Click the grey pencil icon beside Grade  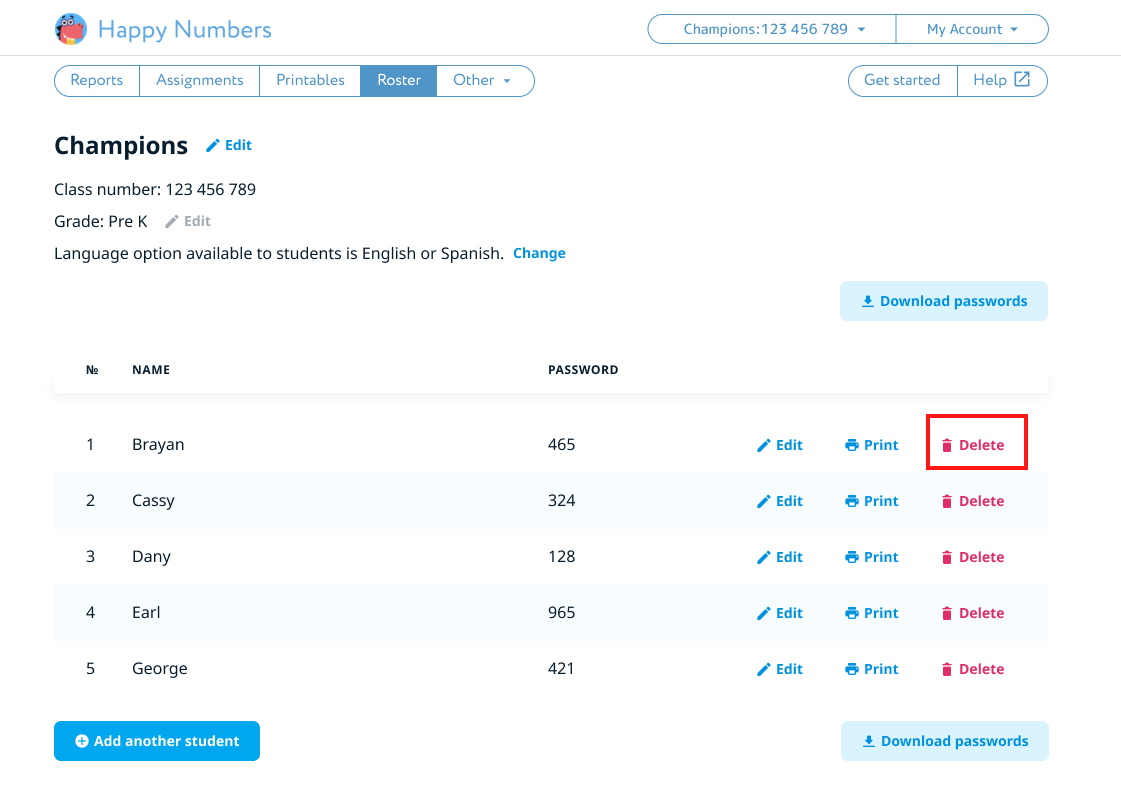172,222
